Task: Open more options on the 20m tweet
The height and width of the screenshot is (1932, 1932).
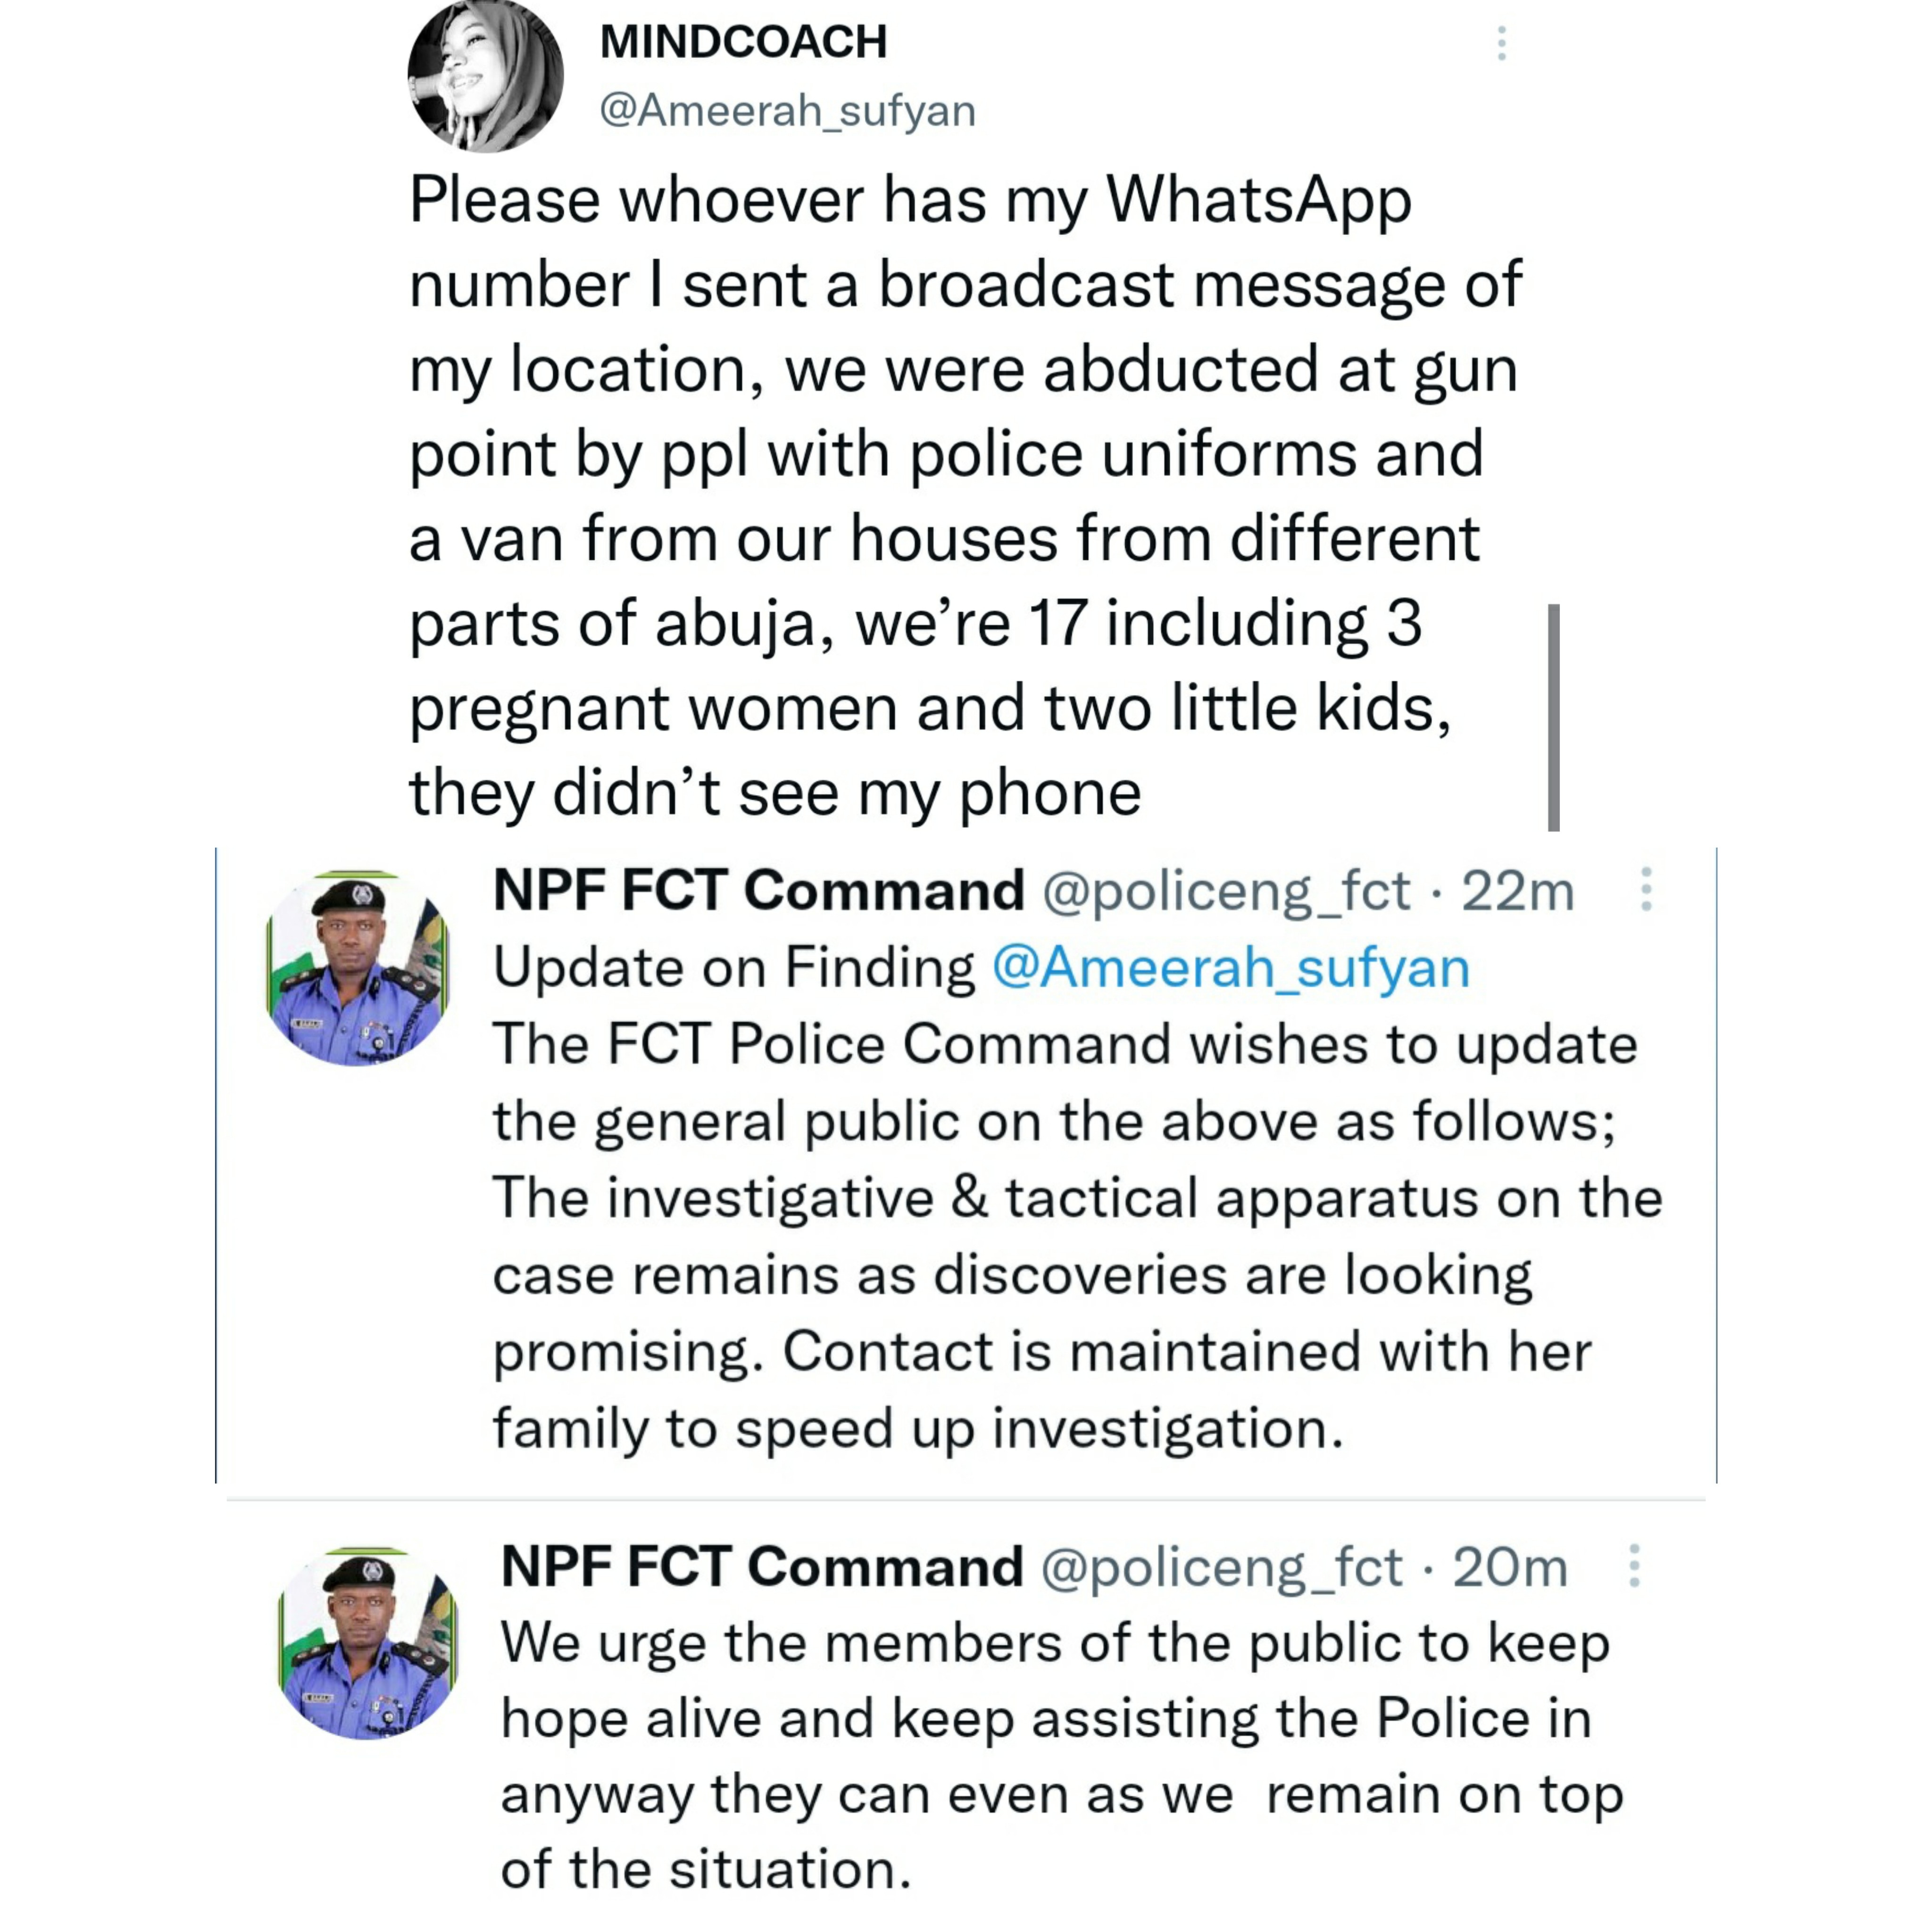Action: click(1634, 1566)
